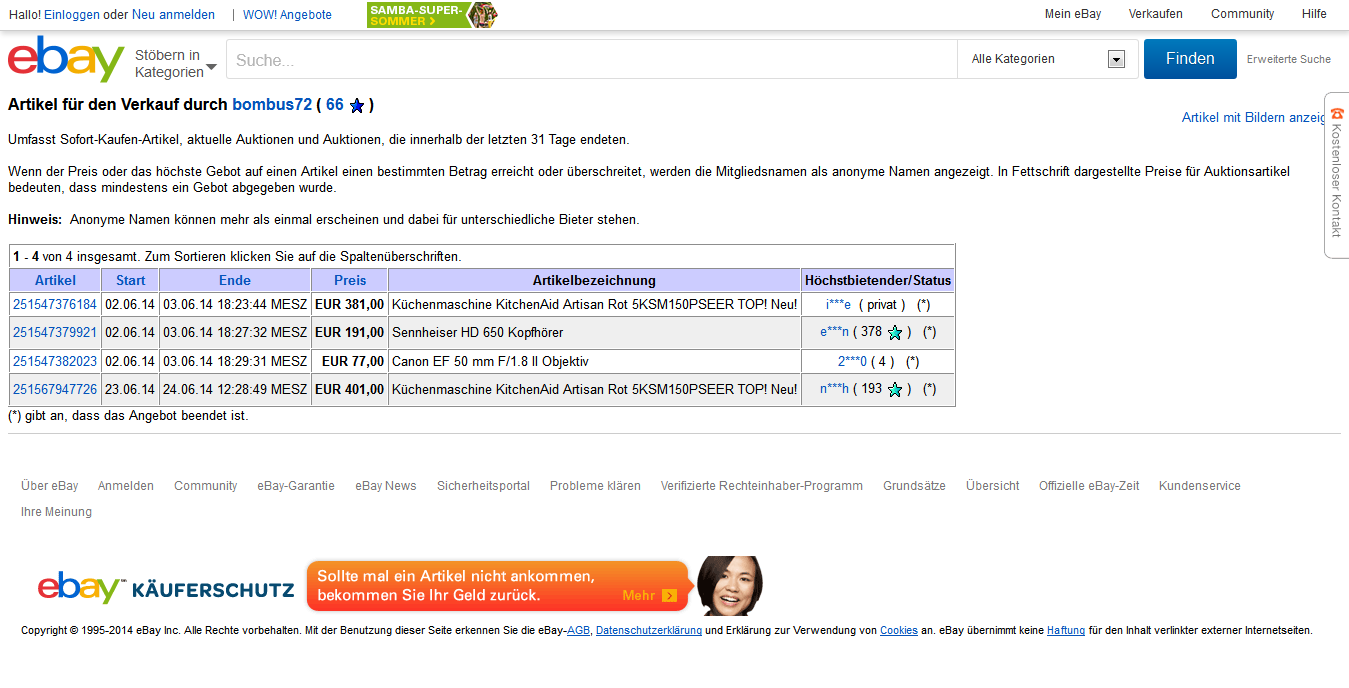The height and width of the screenshot is (688, 1349).
Task: Open item number 251547376184
Action: click(x=55, y=304)
